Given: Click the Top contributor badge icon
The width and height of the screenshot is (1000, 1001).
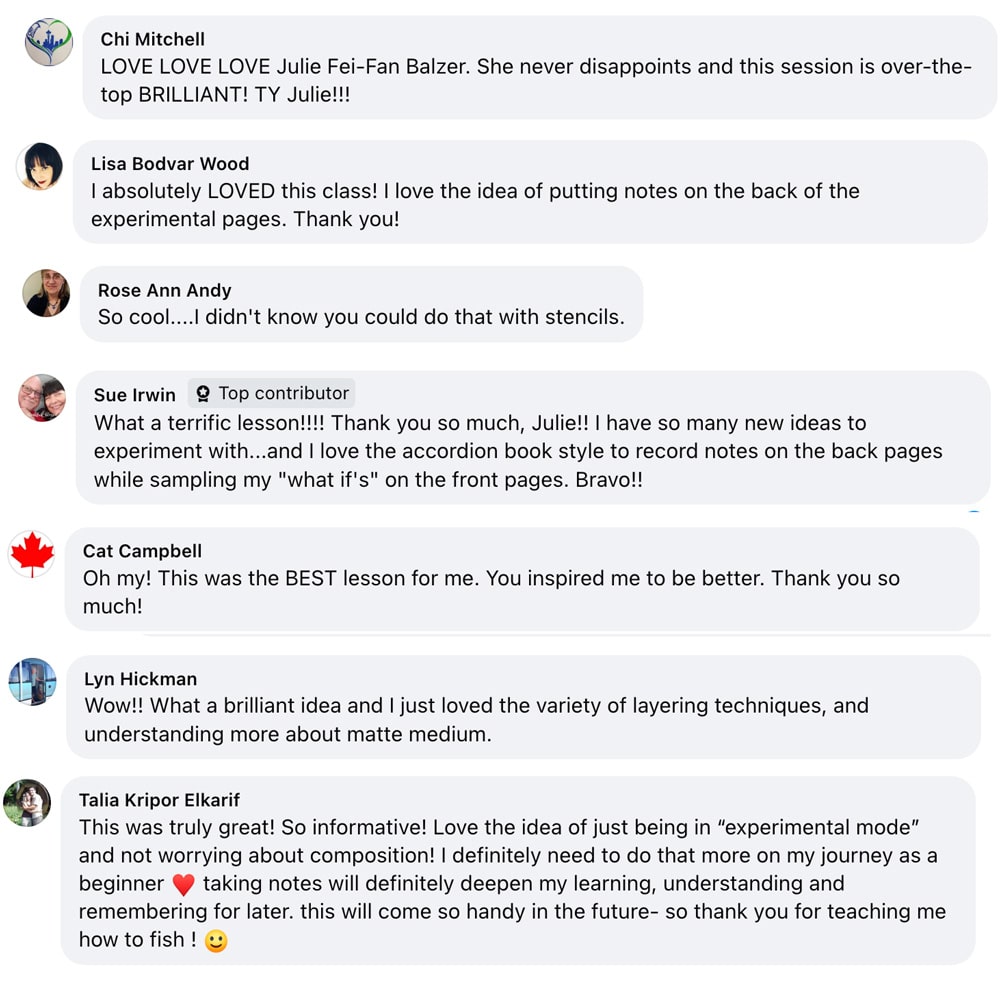Looking at the screenshot, I should click(x=203, y=393).
